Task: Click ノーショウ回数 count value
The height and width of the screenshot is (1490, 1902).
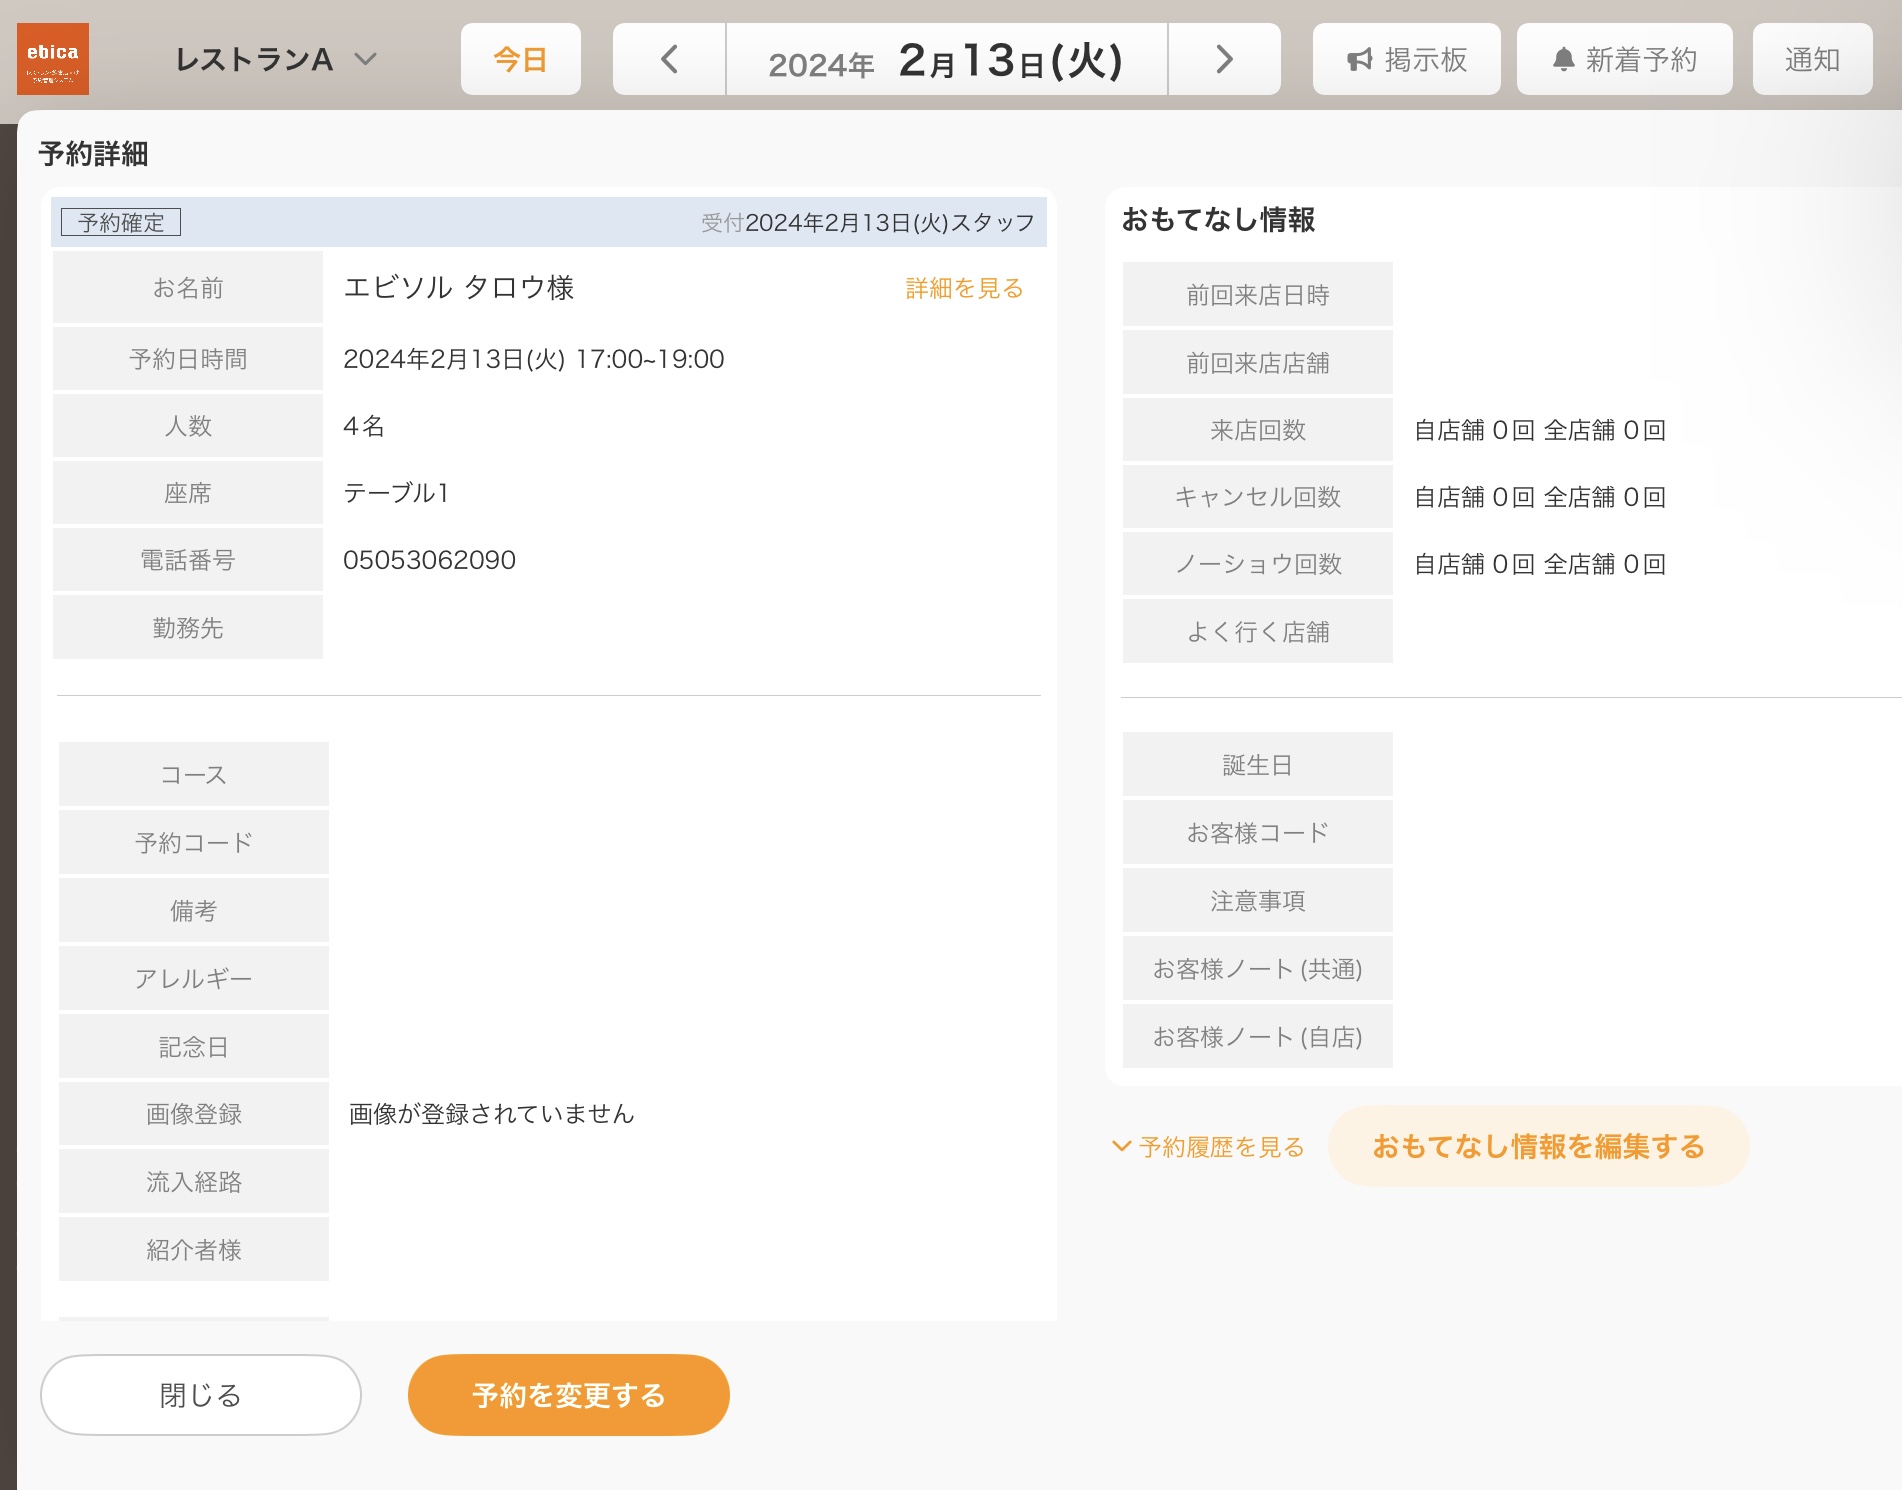Action: [1540, 564]
